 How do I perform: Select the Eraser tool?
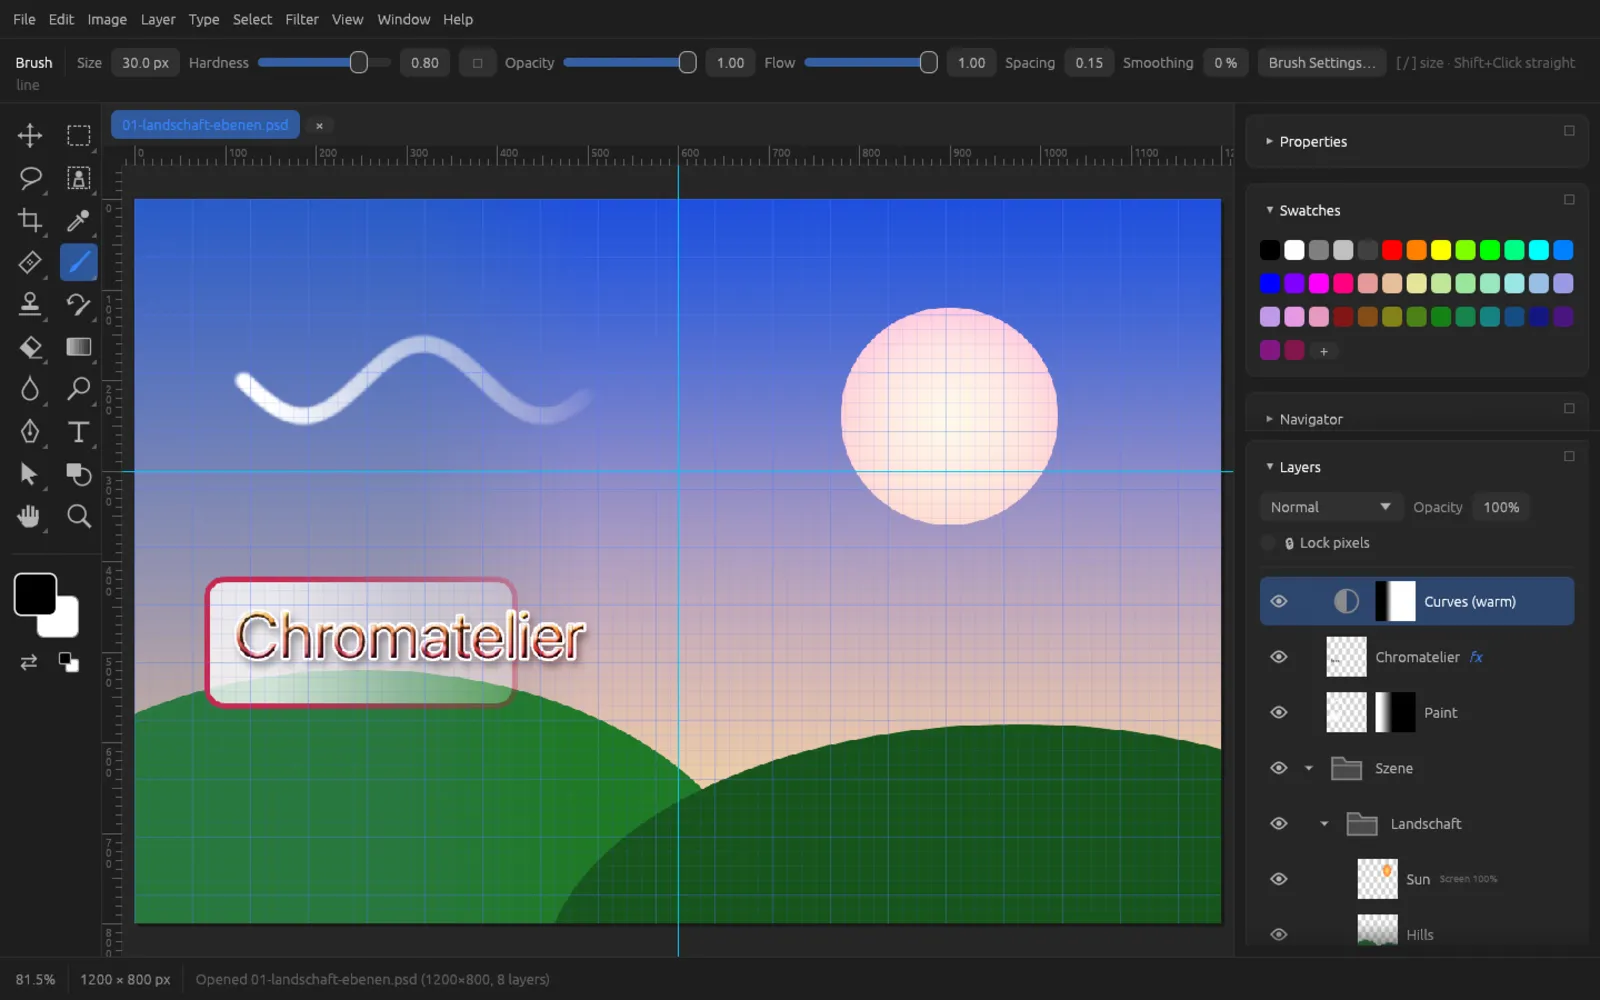tap(30, 347)
